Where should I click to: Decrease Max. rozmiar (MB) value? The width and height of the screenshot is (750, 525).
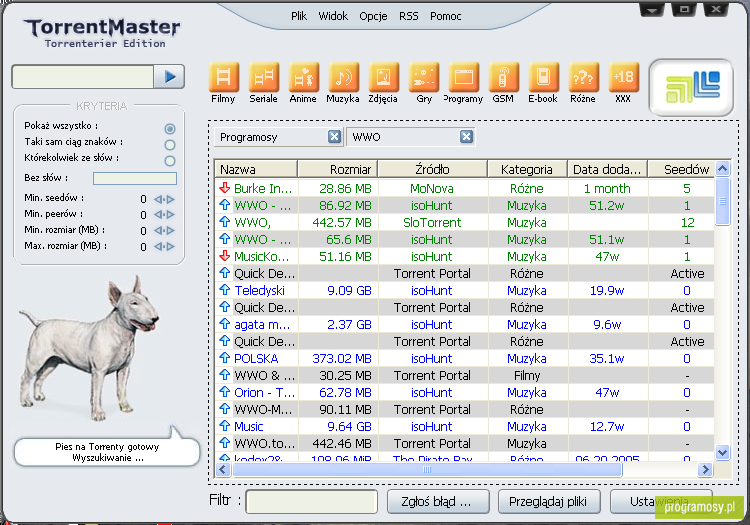point(158,247)
